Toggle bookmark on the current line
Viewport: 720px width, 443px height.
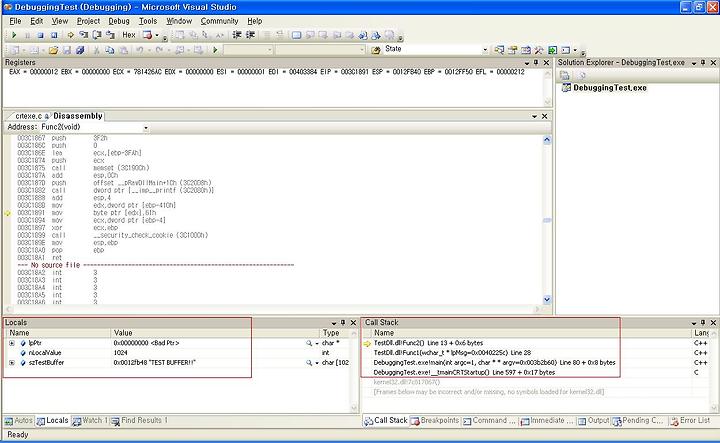point(296,35)
